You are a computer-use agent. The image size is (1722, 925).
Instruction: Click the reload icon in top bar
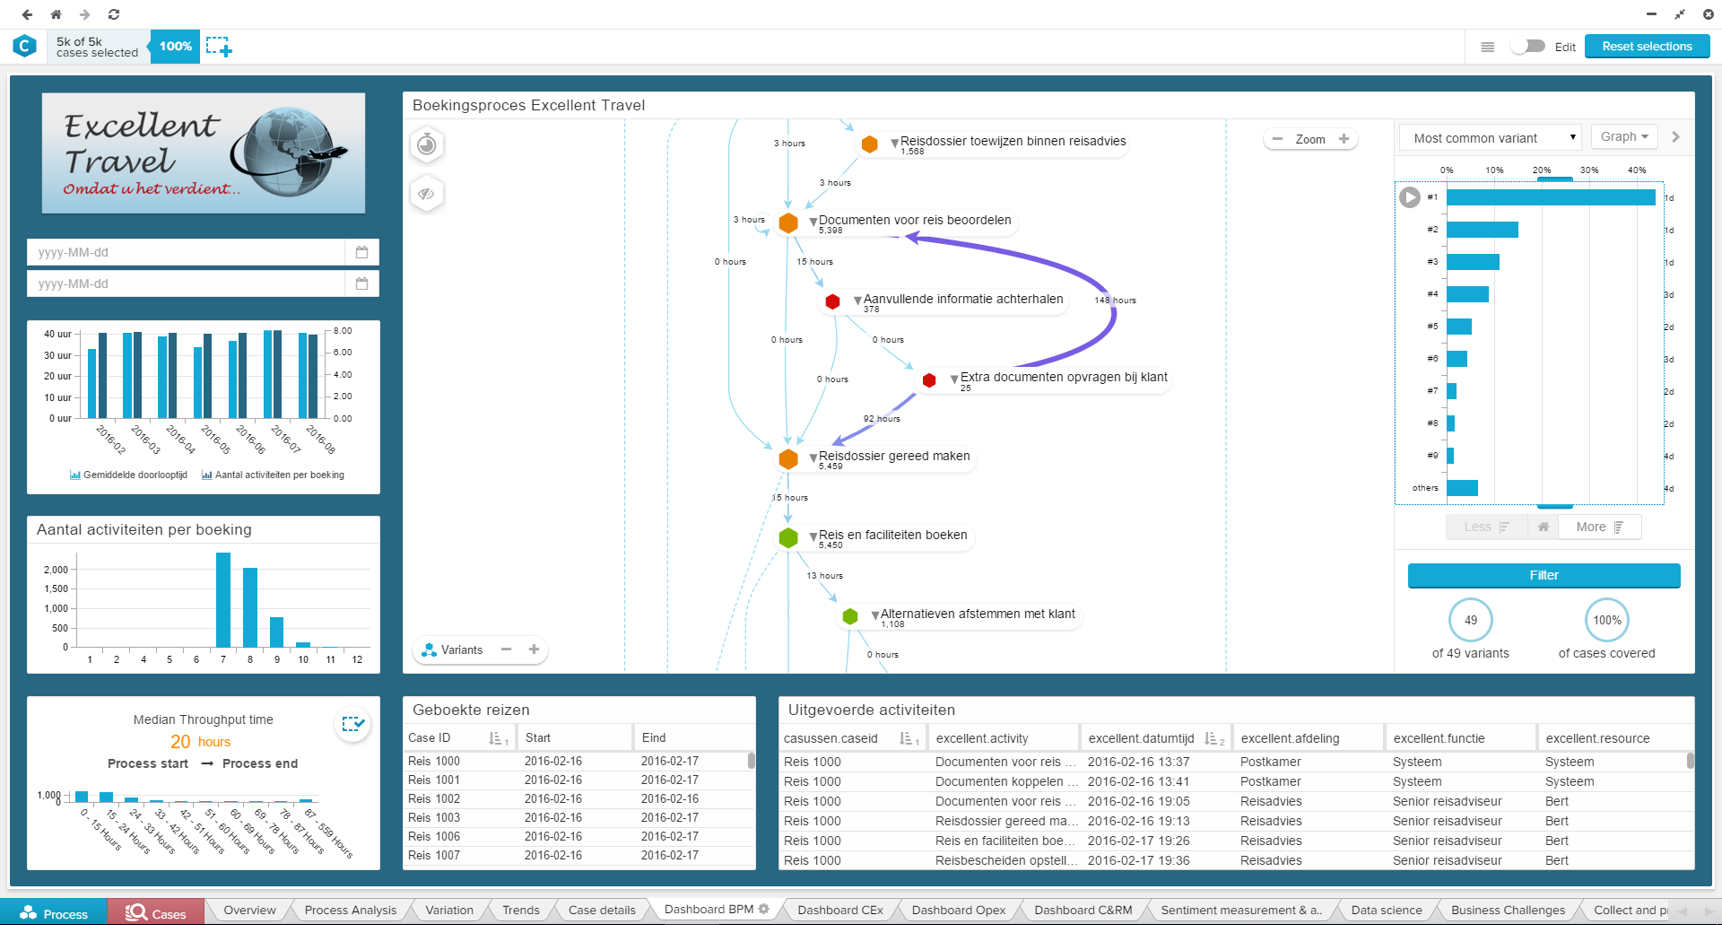(114, 14)
